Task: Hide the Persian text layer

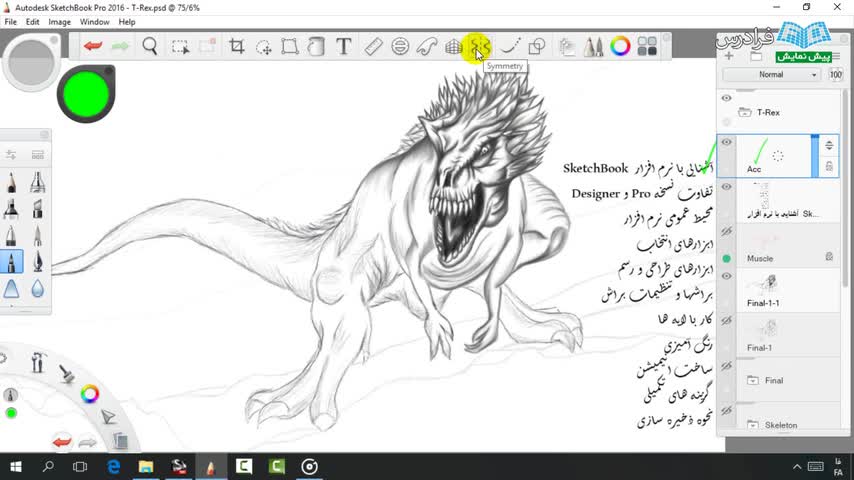Action: coord(727,187)
